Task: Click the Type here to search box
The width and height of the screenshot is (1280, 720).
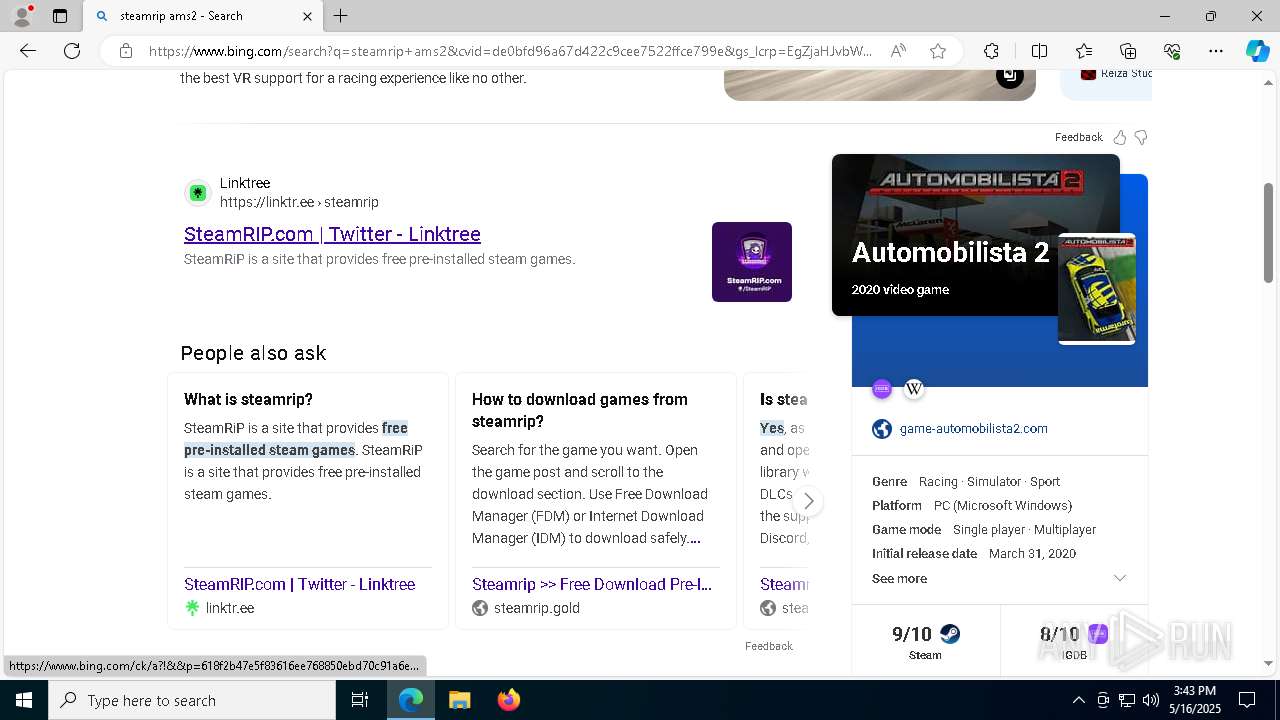Action: click(x=192, y=700)
